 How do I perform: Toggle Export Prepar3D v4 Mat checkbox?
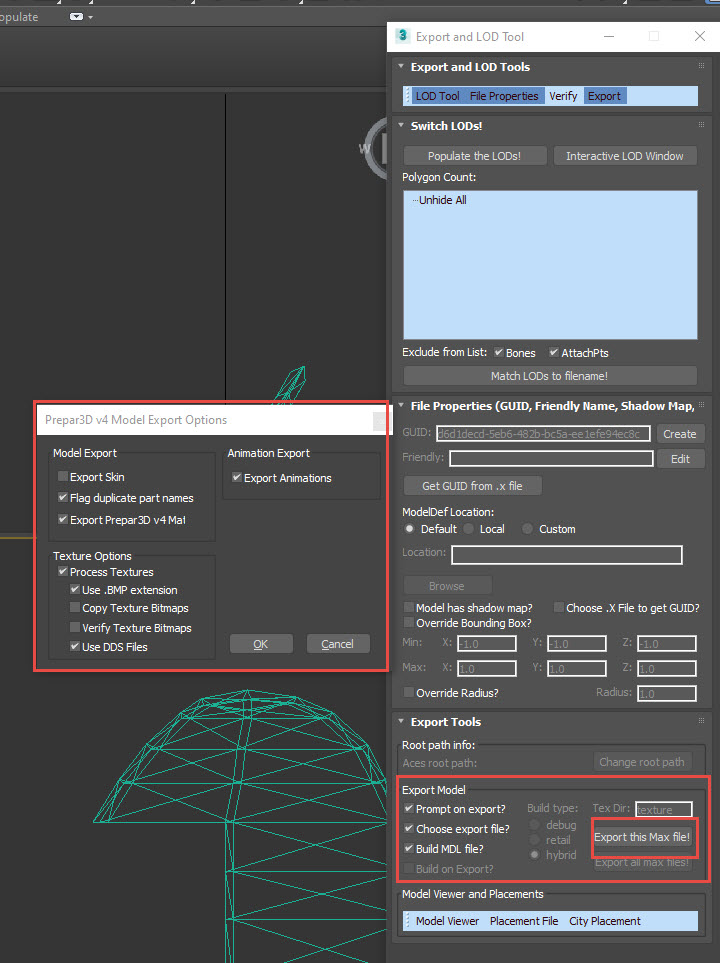pos(63,520)
